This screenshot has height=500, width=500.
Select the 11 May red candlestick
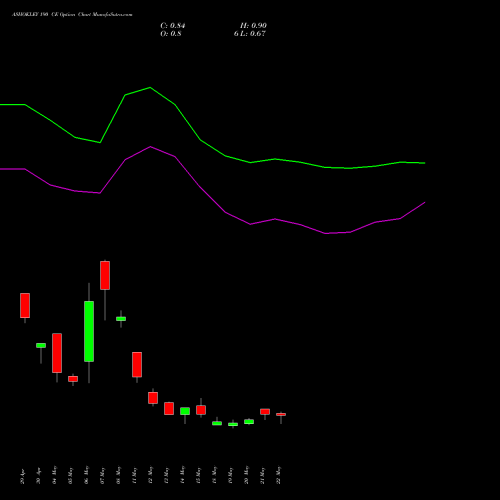(x=137, y=365)
